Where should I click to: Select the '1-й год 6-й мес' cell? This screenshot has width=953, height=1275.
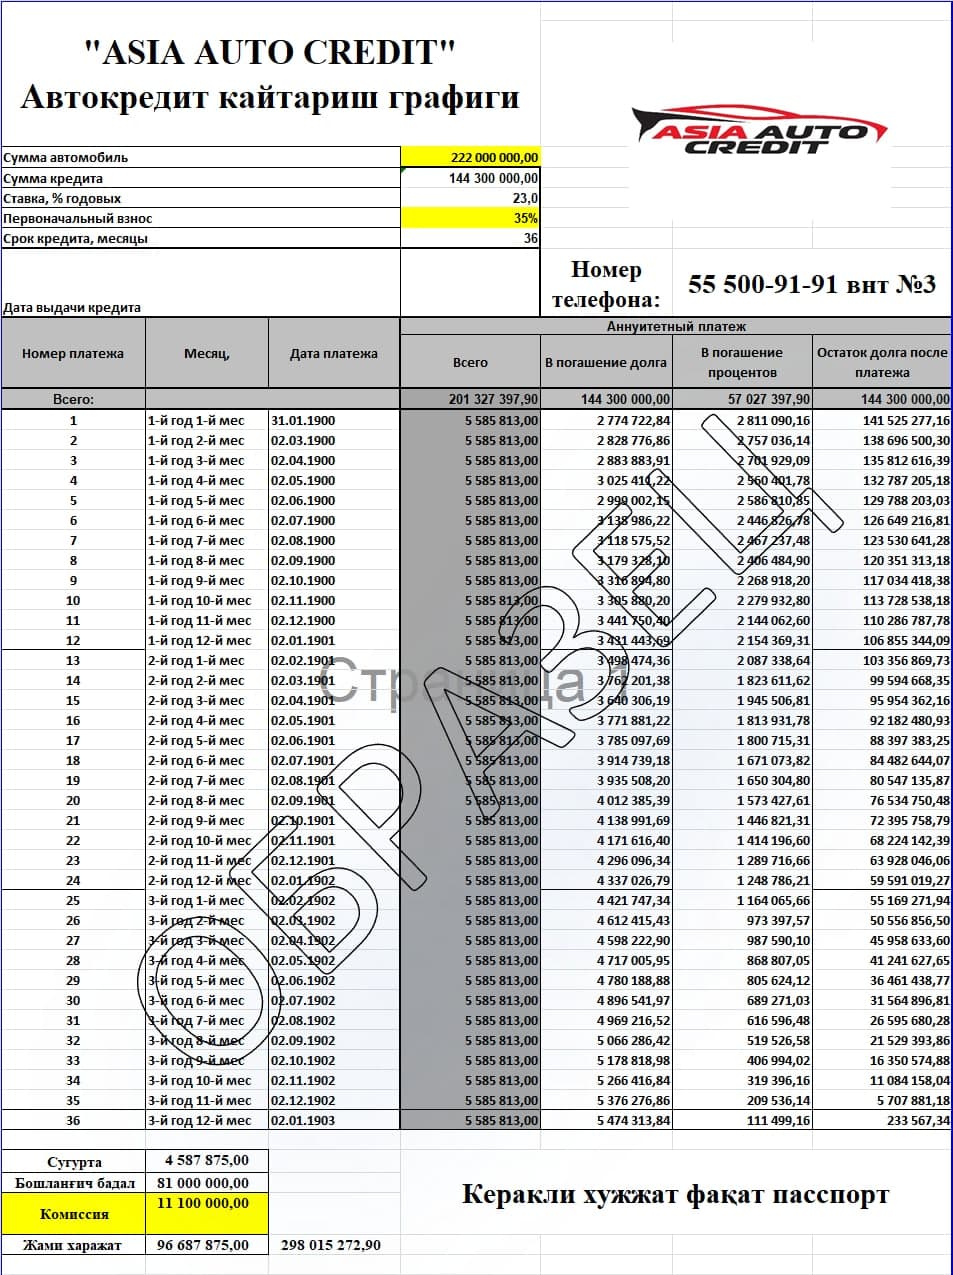pos(207,520)
